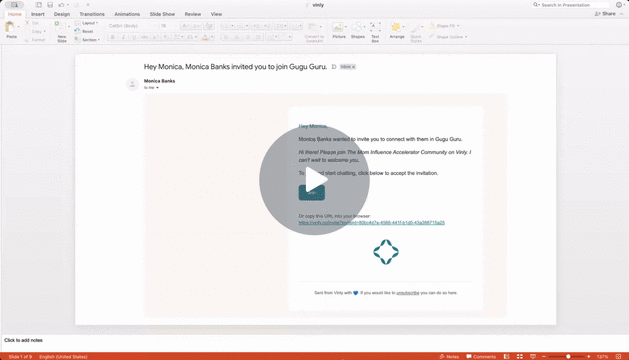Switch to the Home tab
Image resolution: width=629 pixels, height=360 pixels.
point(15,14)
